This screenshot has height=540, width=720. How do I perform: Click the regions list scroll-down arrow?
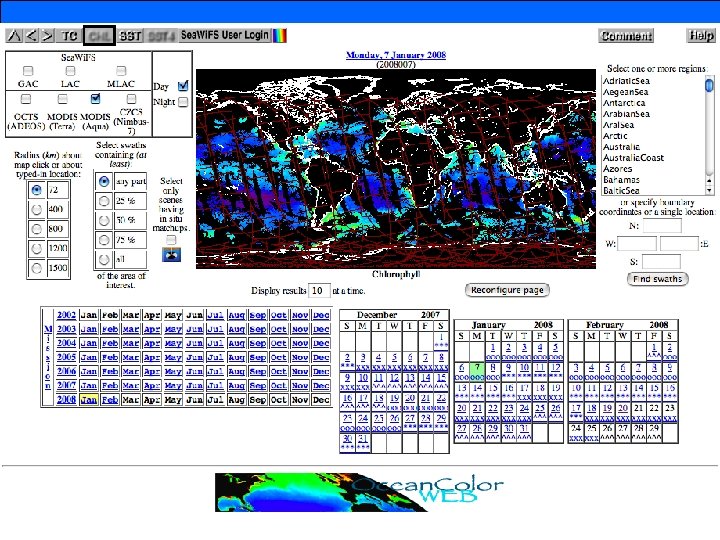(x=709, y=191)
